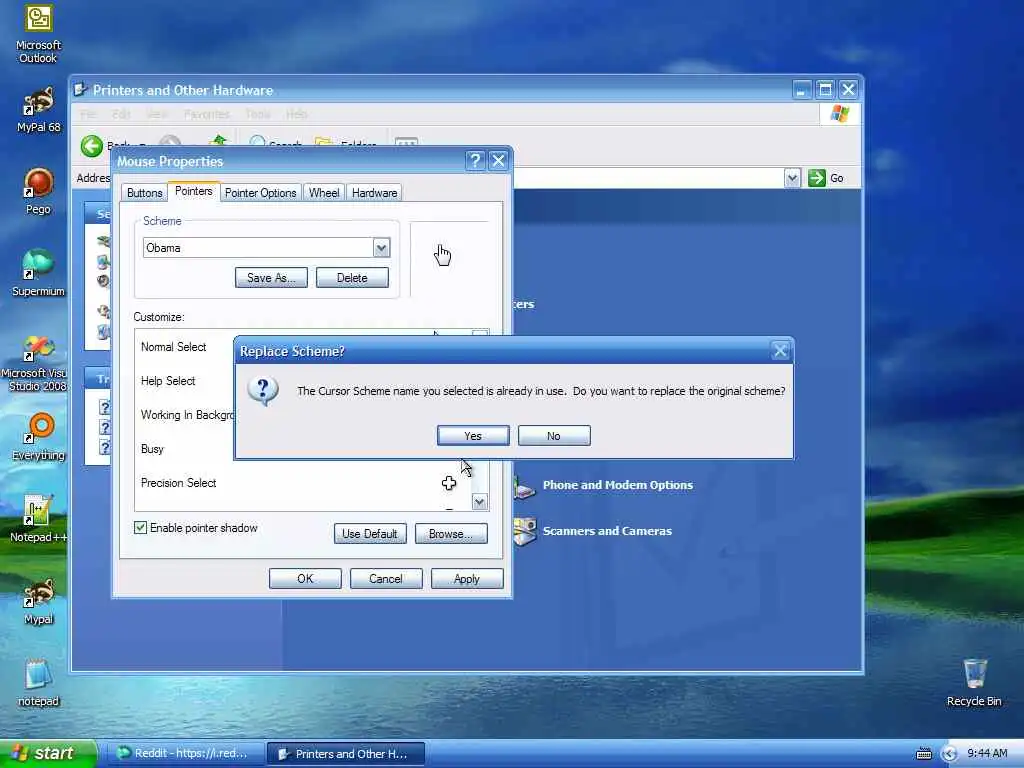Open MyPal 68 desktop icon
This screenshot has width=1024, height=768.
[38, 110]
